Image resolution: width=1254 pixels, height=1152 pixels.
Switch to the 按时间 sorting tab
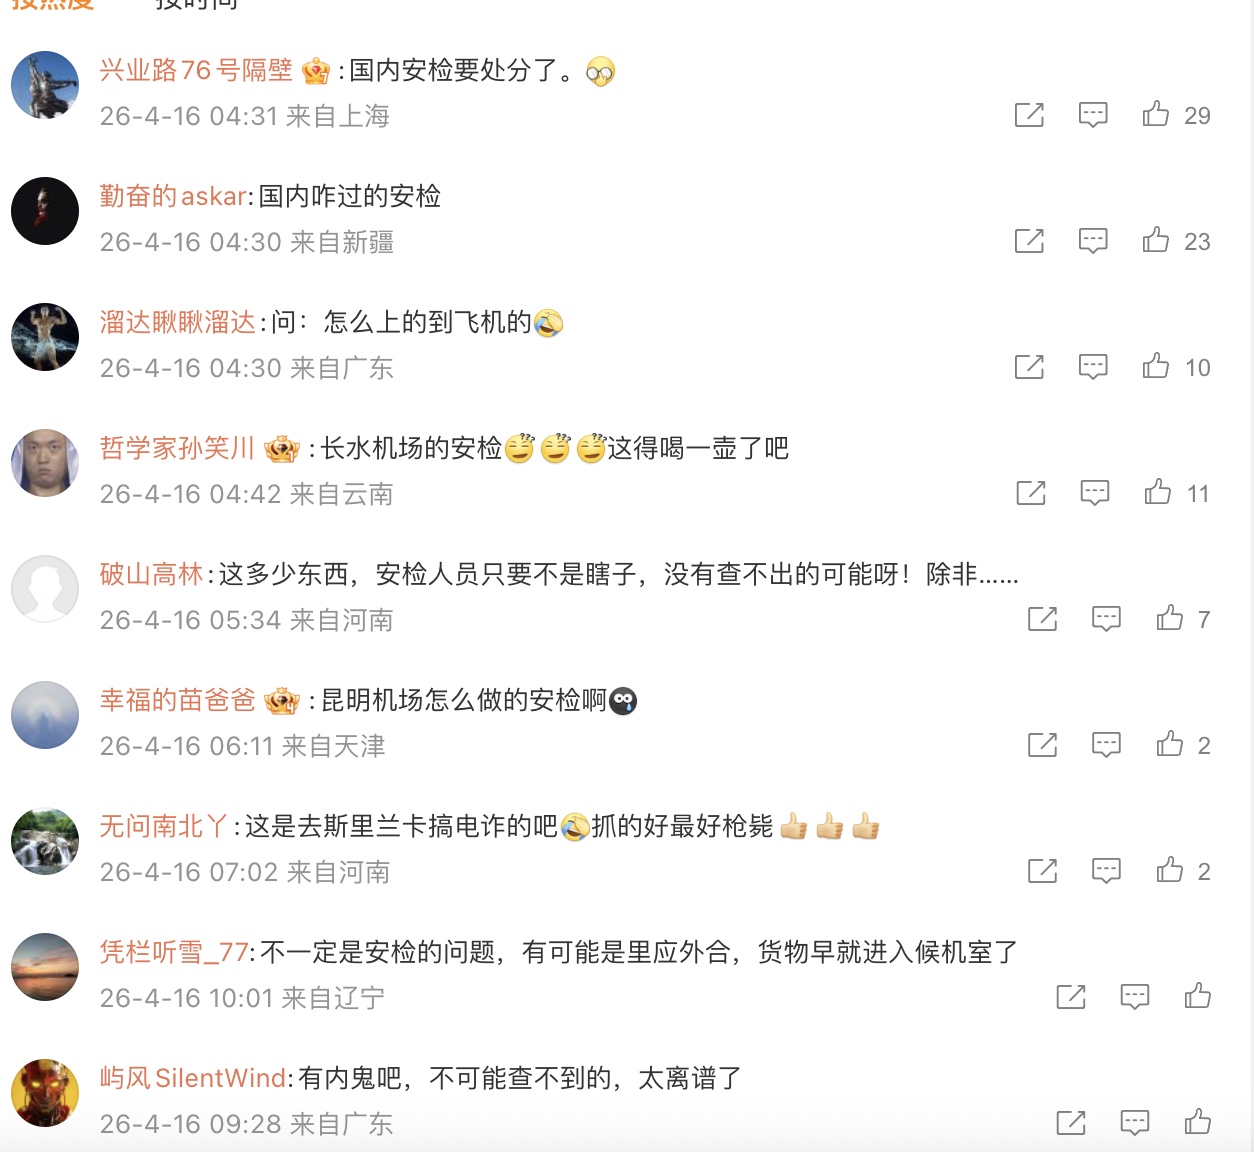tap(197, 4)
